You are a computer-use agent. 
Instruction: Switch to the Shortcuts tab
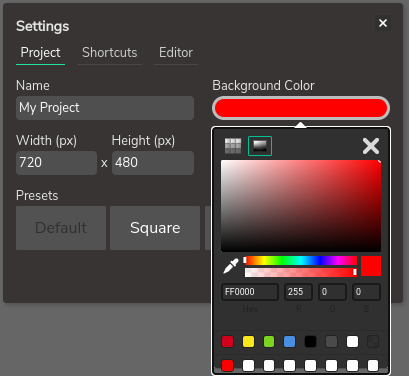point(110,53)
